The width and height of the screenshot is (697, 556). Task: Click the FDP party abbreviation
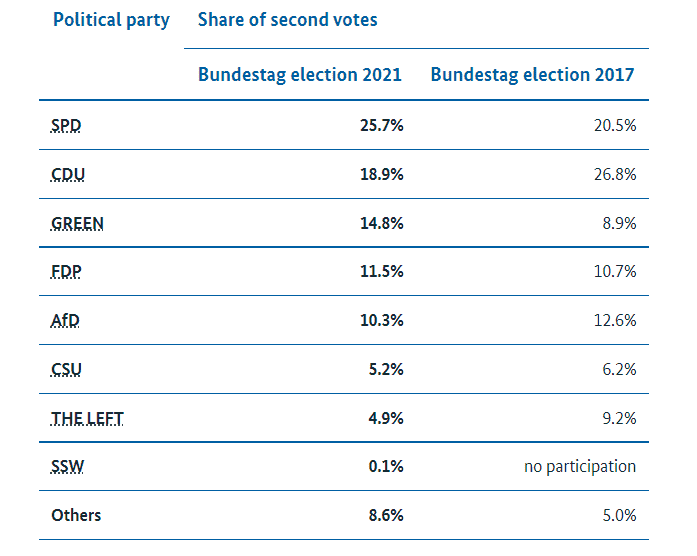(66, 272)
